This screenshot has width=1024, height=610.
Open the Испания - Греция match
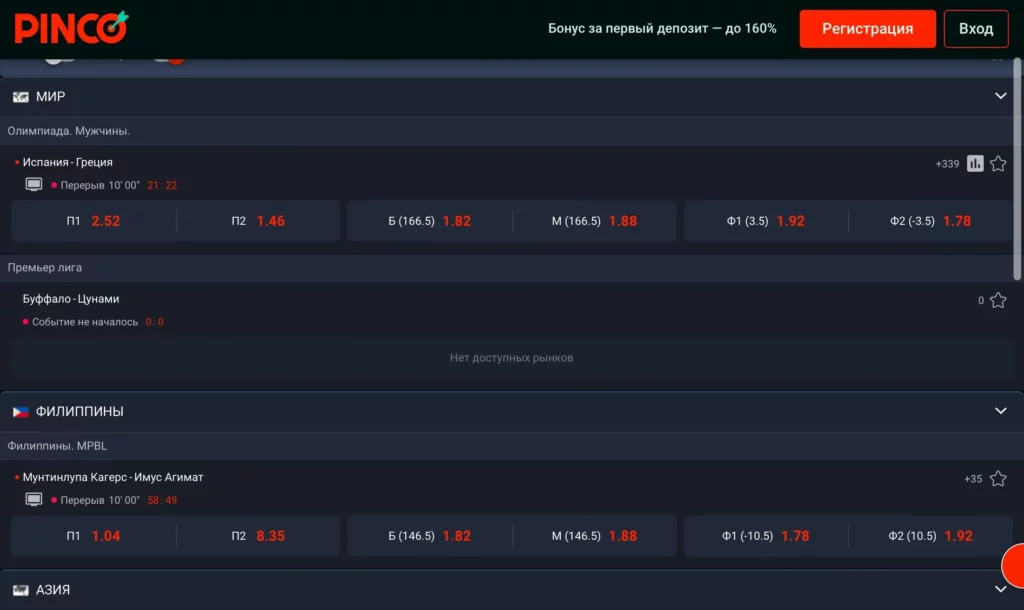(x=67, y=162)
